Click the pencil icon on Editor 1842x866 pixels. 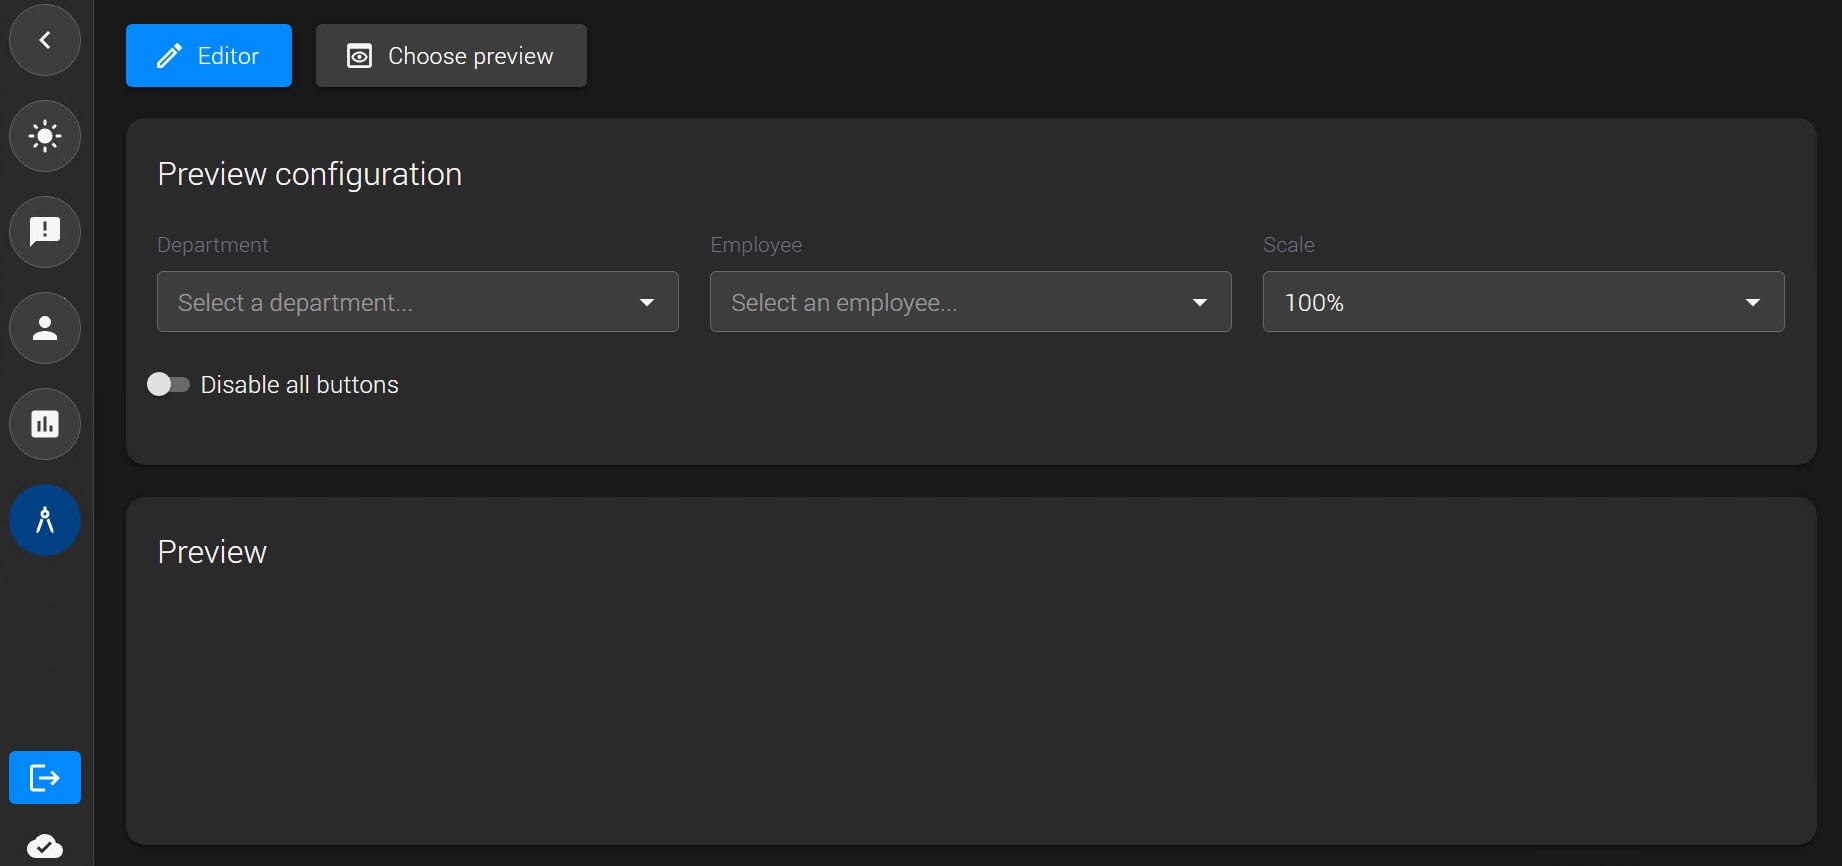click(x=169, y=56)
